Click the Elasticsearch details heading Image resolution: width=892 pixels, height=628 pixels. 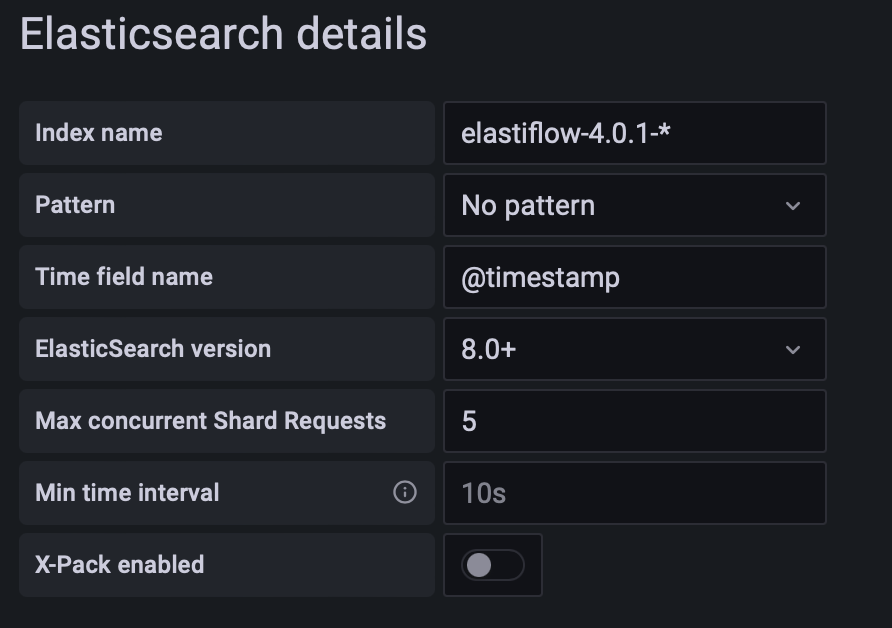pos(222,35)
